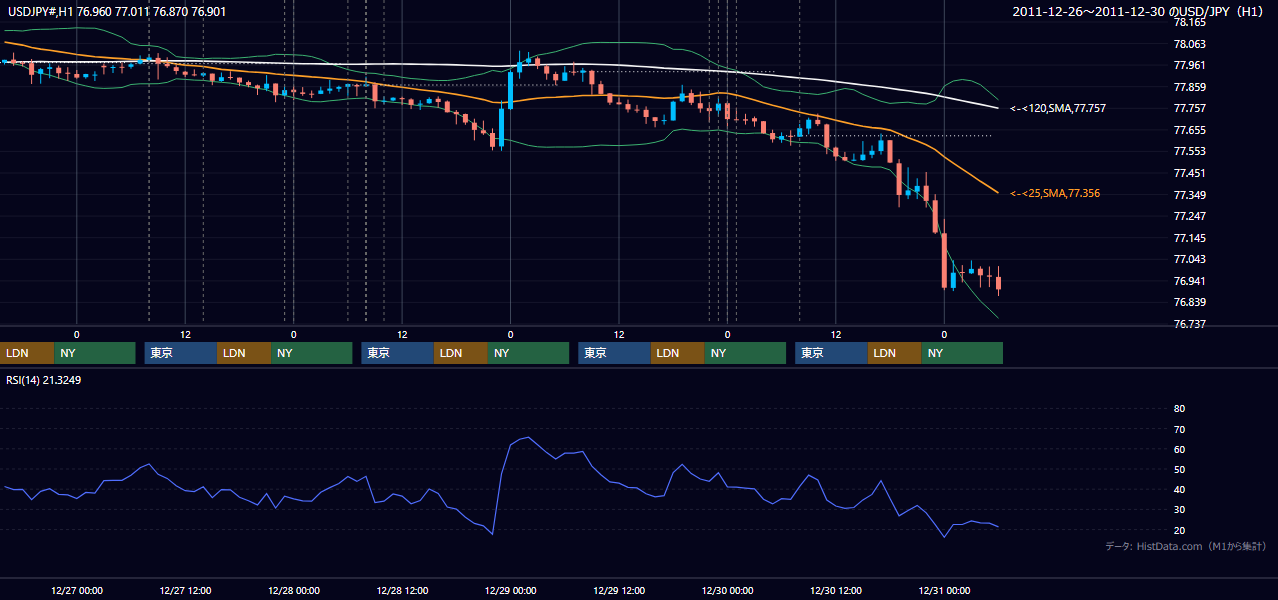The image size is (1278, 600).
Task: Click the LDN session bar above 12/30 12:00
Action: (895, 353)
